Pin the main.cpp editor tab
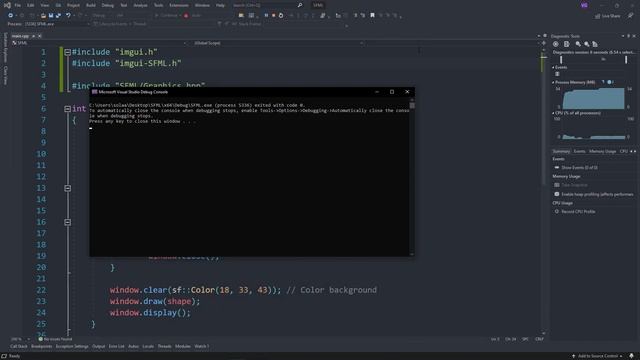This screenshot has width=640, height=360. pyautogui.click(x=33, y=36)
